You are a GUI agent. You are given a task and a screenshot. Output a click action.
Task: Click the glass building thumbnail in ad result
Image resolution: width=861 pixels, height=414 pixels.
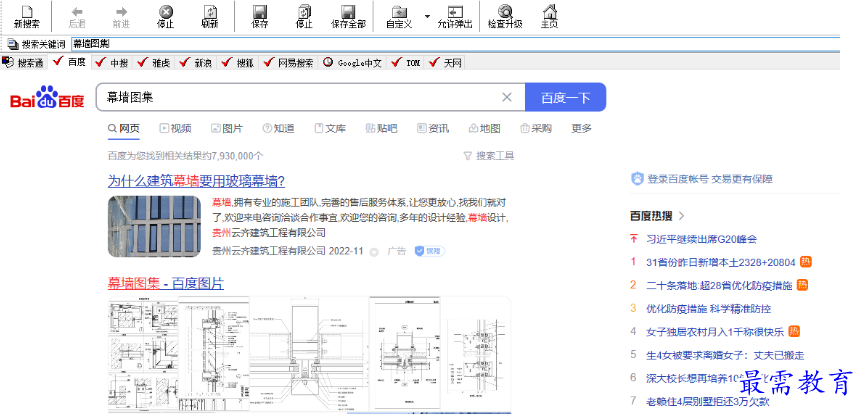(x=154, y=226)
